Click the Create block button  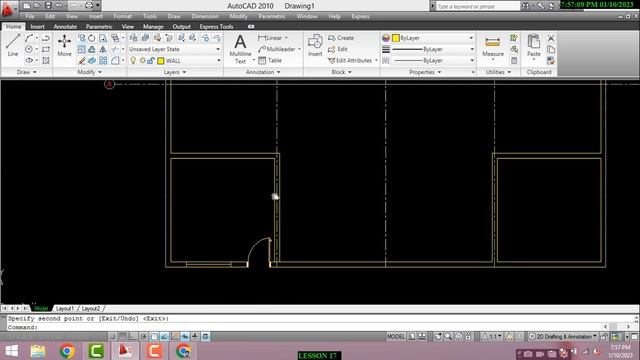341,38
